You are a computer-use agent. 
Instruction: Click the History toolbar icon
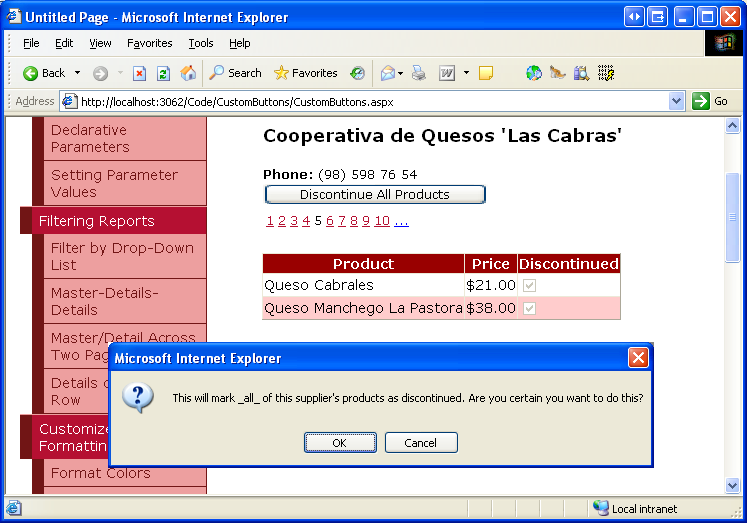(x=357, y=73)
